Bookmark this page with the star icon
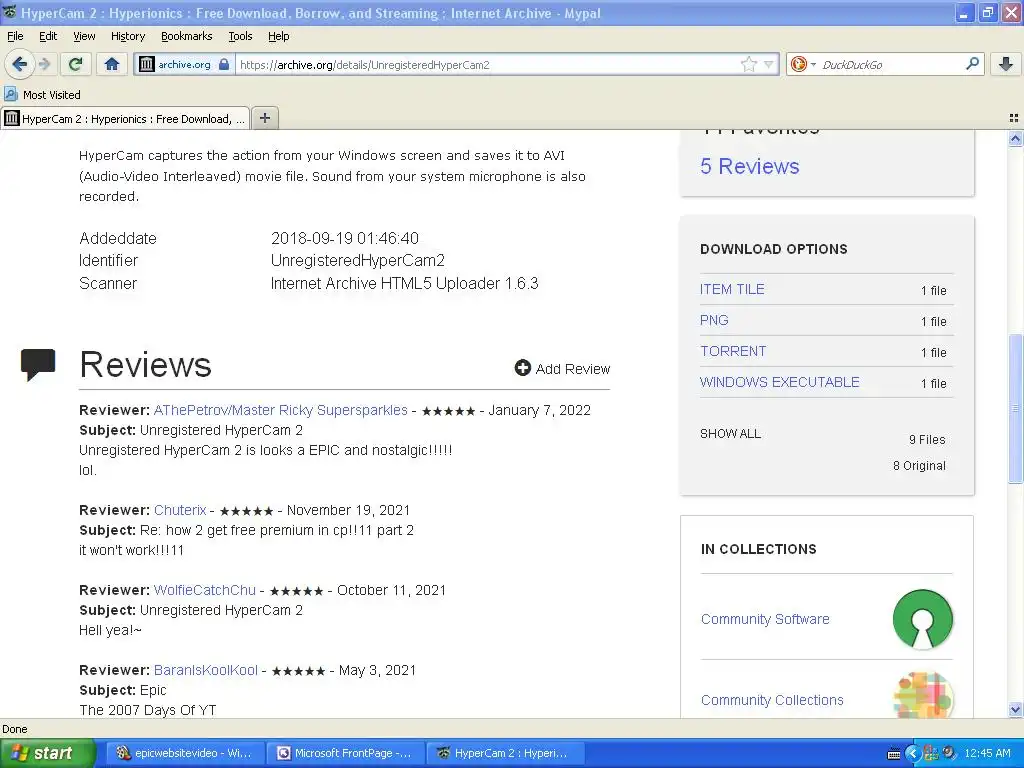Screen dimensions: 1024x768 point(748,64)
